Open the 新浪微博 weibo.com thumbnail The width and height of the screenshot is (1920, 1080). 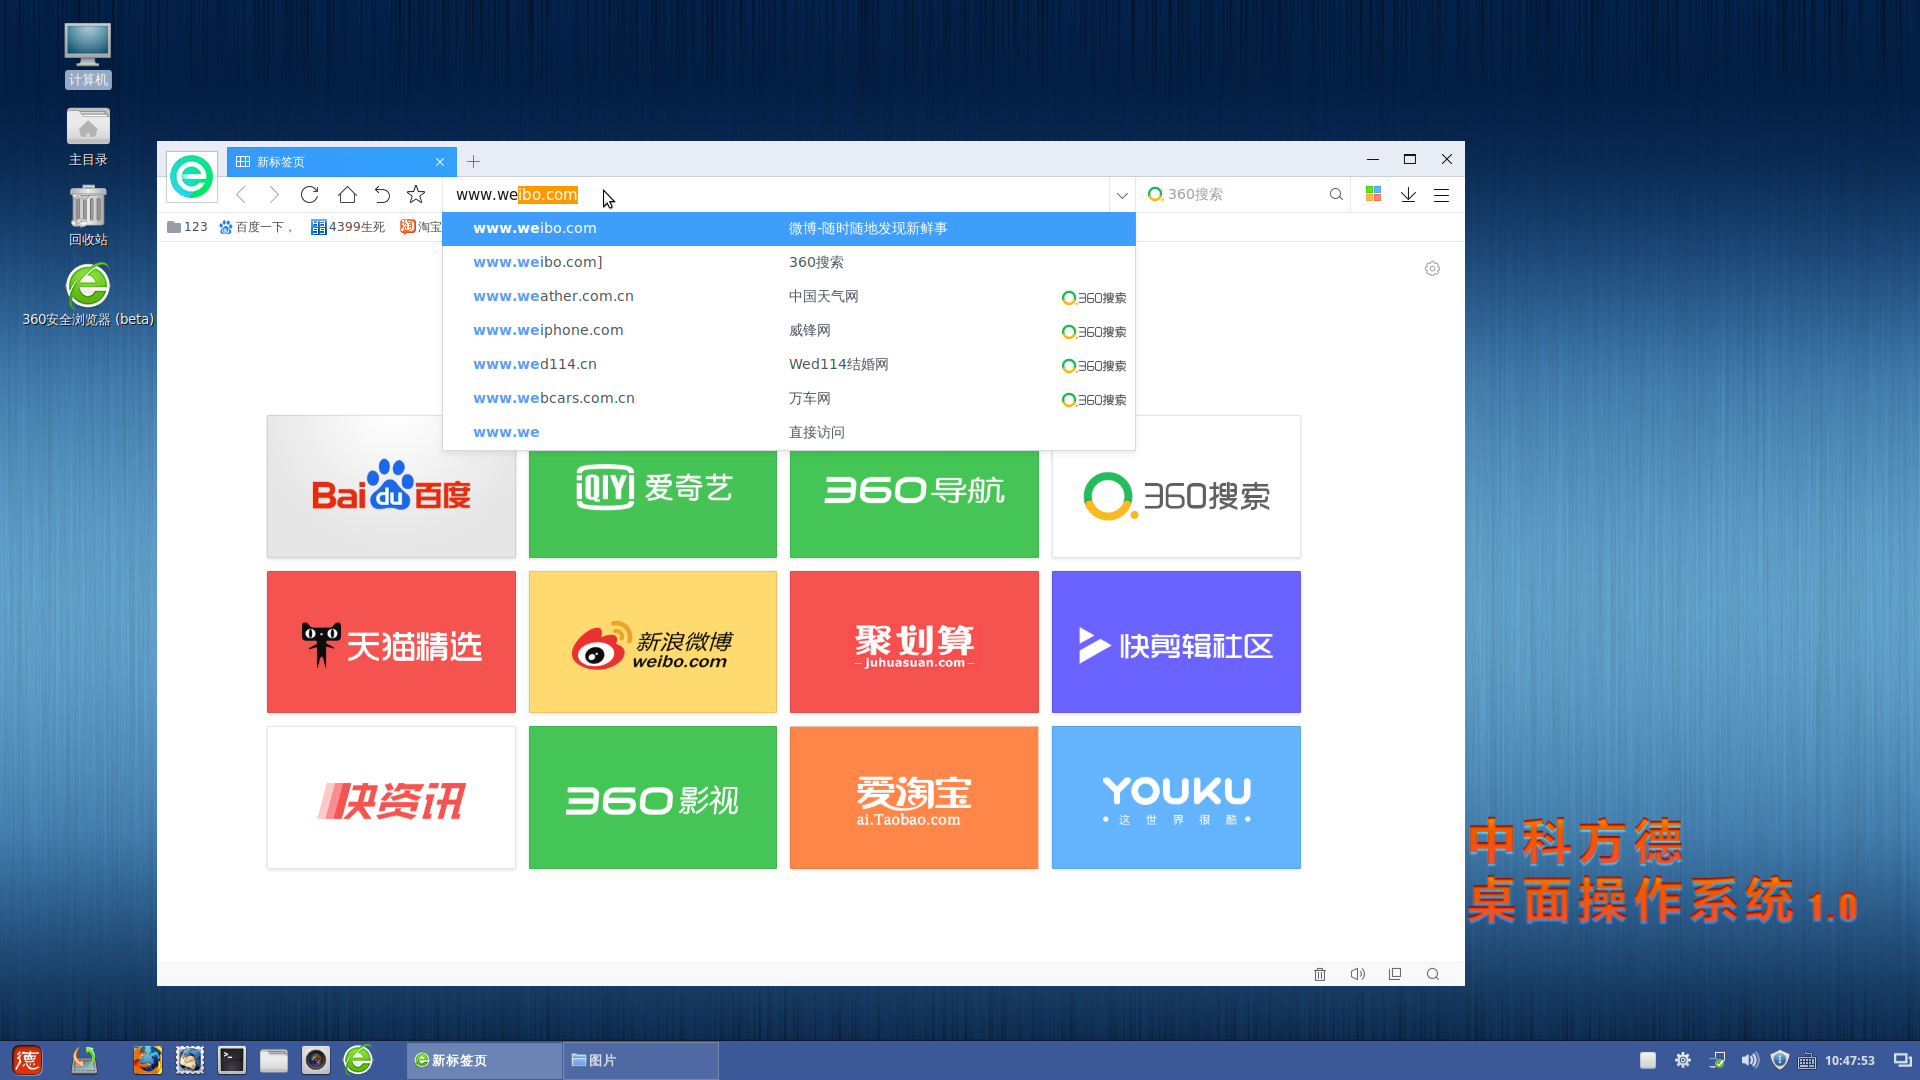[x=652, y=641]
